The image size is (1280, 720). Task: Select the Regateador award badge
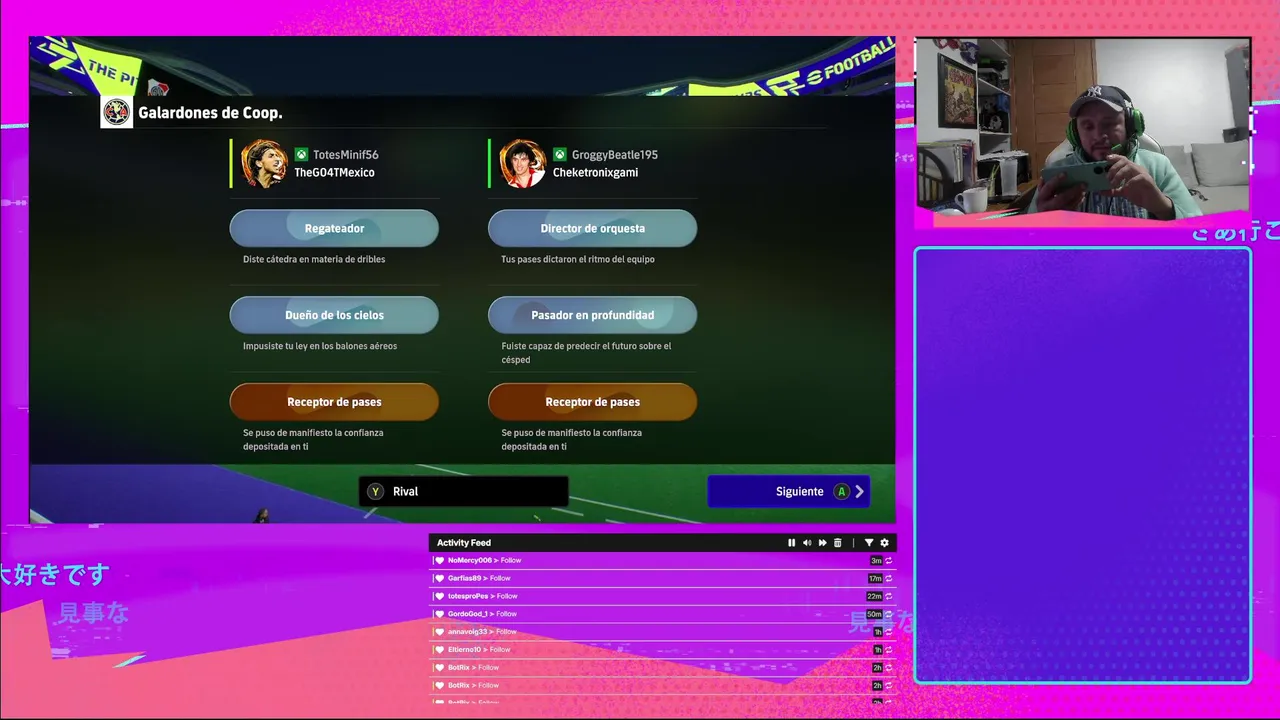334,228
